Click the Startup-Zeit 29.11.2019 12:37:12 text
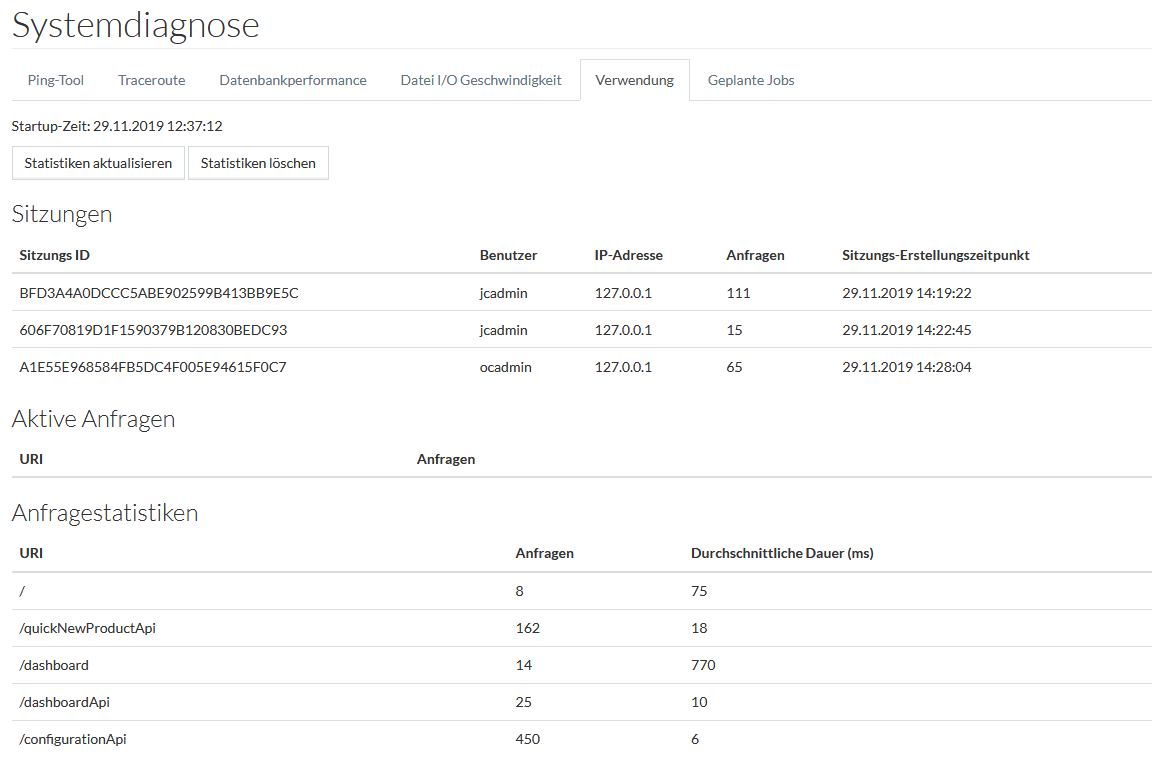This screenshot has height=757, width=1161. point(117,126)
